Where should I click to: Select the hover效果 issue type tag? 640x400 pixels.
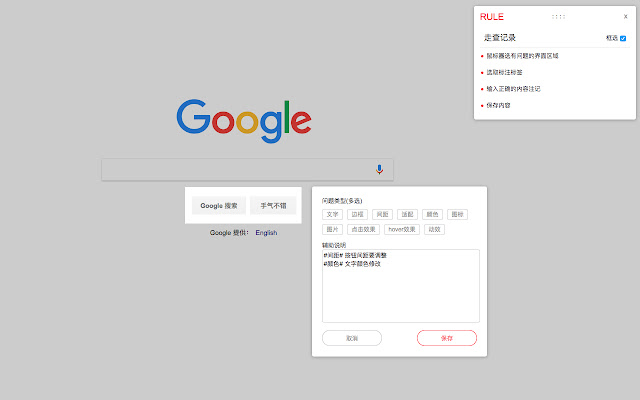(402, 229)
